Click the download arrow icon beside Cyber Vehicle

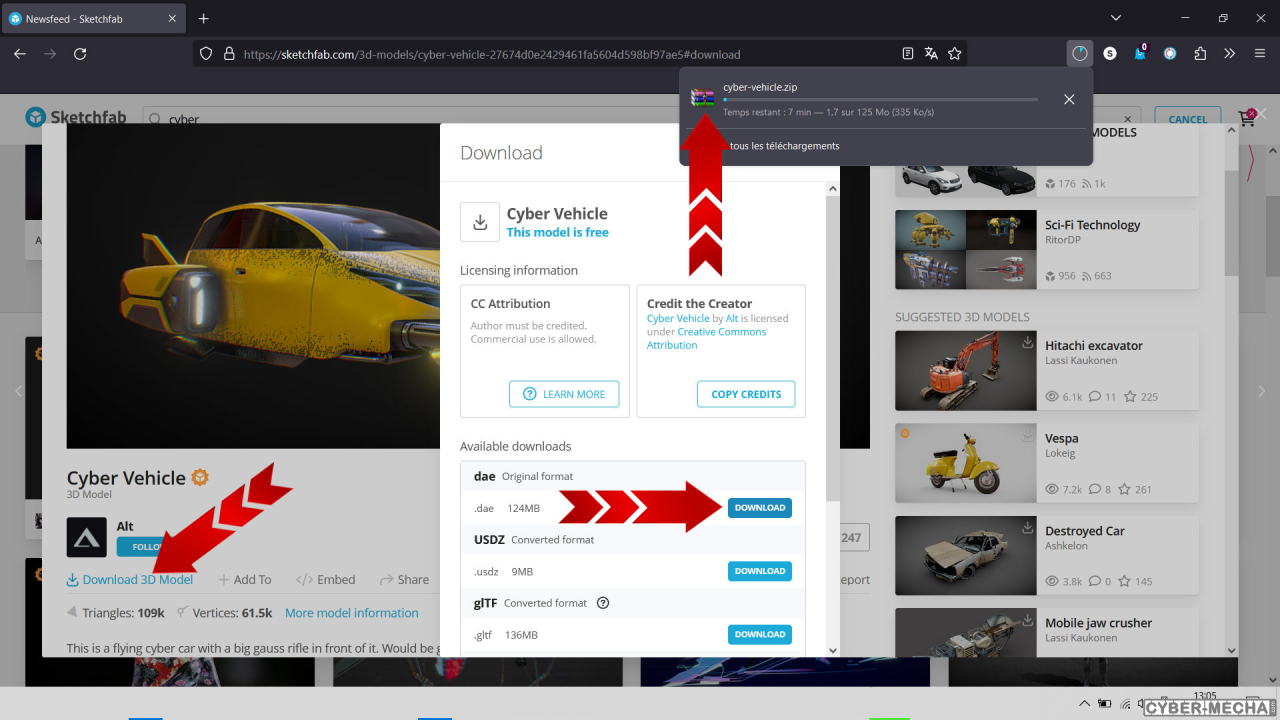coord(480,222)
